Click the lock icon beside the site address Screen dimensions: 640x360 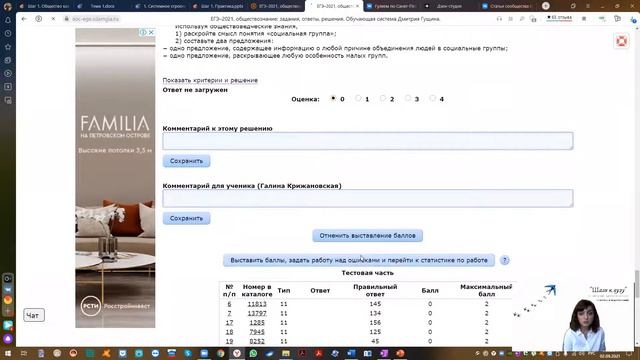pyautogui.click(x=67, y=19)
